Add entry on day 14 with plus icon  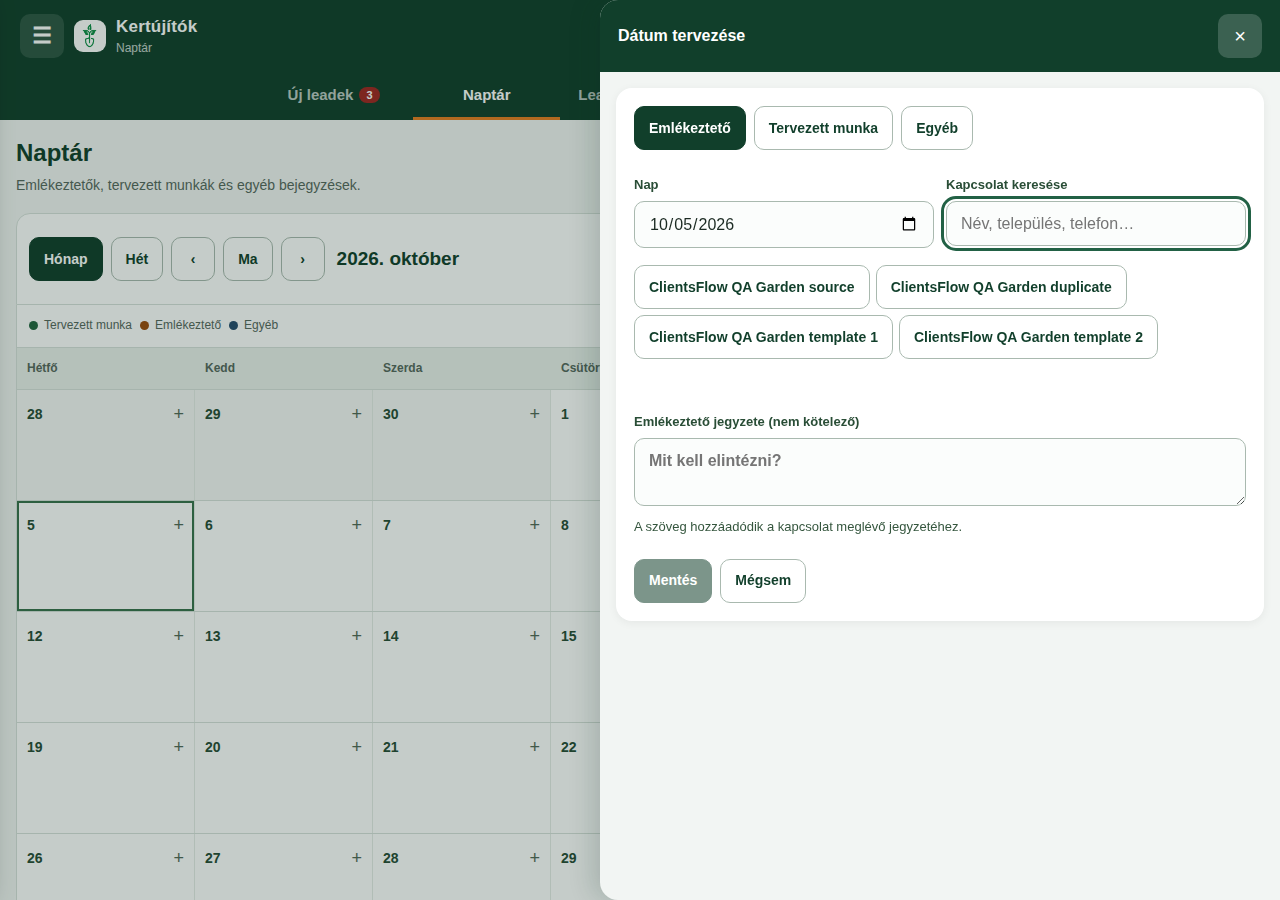click(535, 635)
